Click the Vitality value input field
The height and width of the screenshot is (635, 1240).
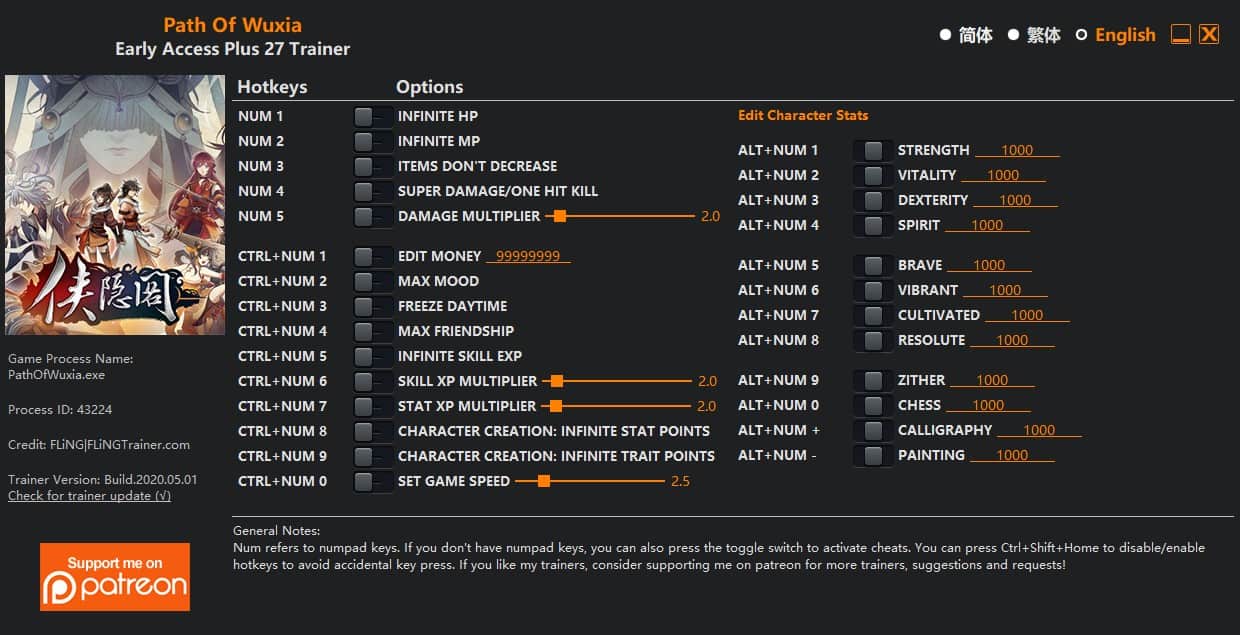(1003, 175)
